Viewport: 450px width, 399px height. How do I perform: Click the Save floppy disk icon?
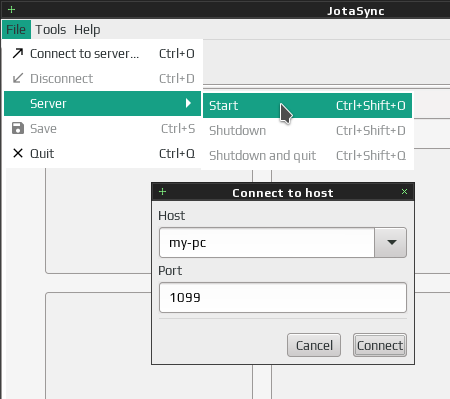(18, 128)
